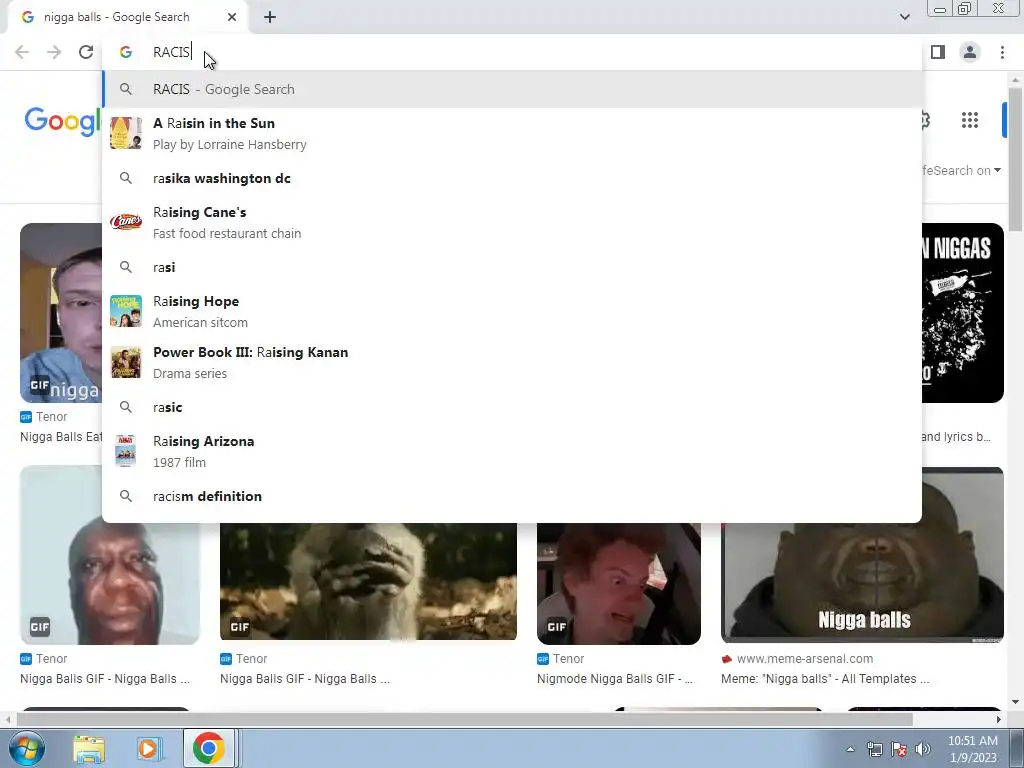This screenshot has height=768, width=1024.
Task: Open the volume speaker tray icon
Action: (922, 749)
